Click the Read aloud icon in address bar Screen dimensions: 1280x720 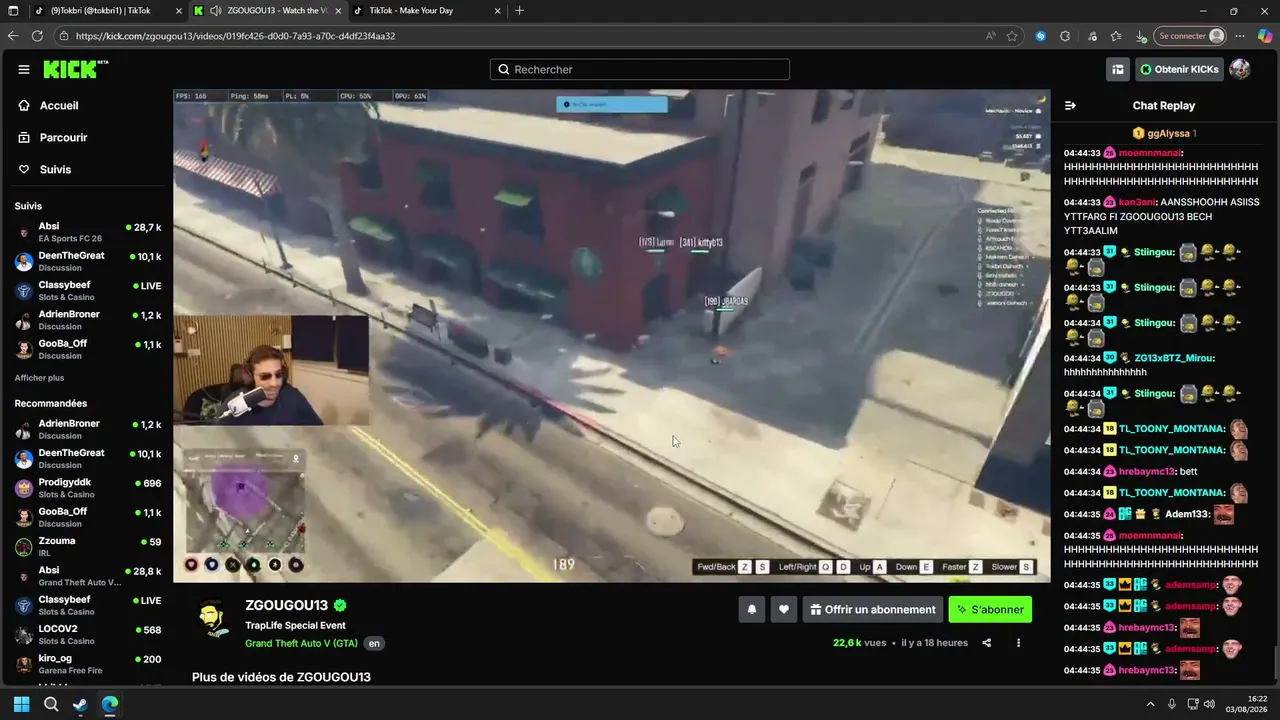coord(990,36)
